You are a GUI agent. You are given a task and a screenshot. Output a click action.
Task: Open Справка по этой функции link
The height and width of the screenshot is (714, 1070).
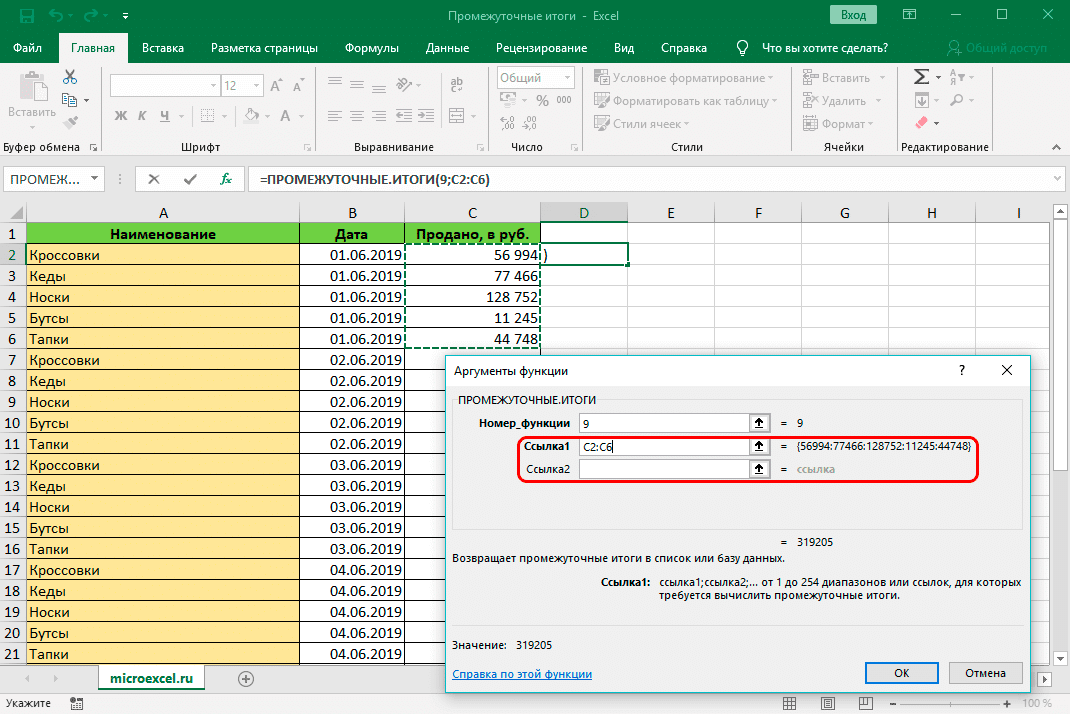[522, 674]
